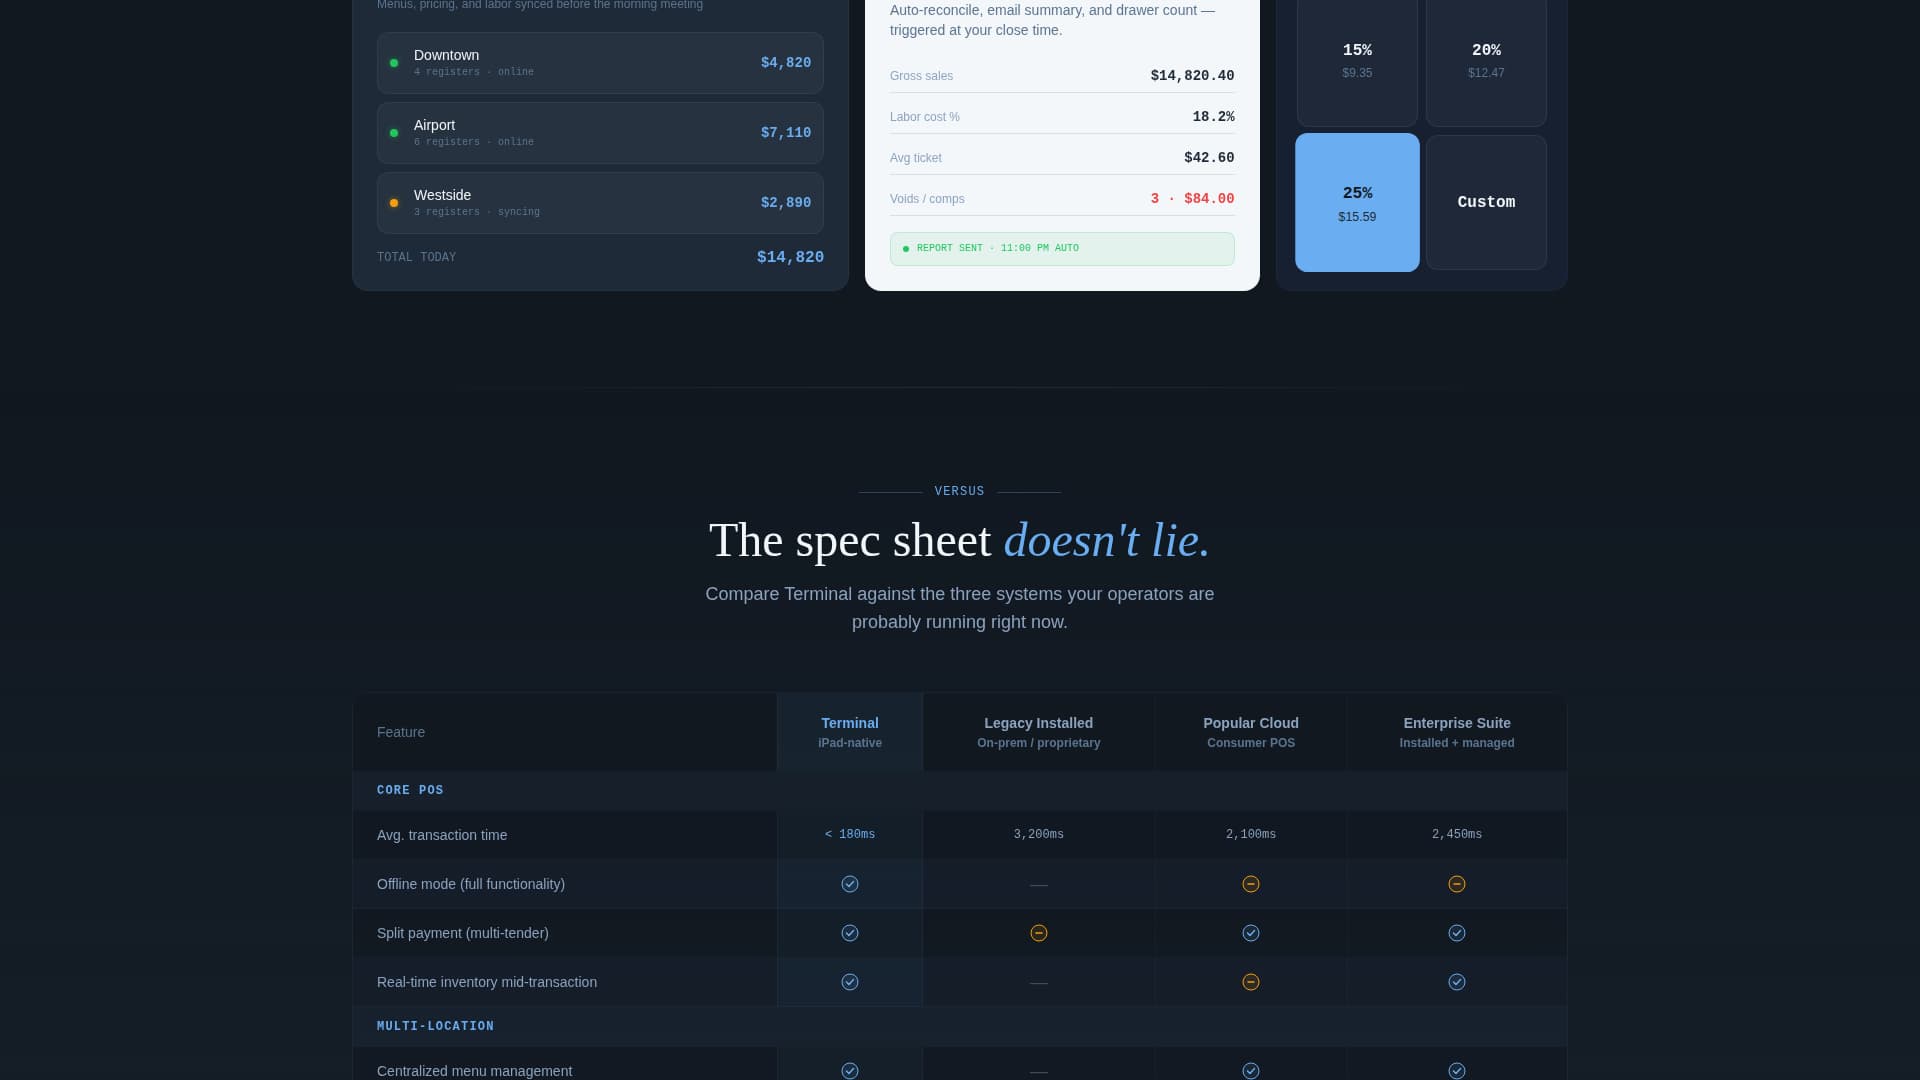Click Enterprise Suite's Offline mode partial icon
This screenshot has height=1080, width=1920.
tap(1457, 884)
